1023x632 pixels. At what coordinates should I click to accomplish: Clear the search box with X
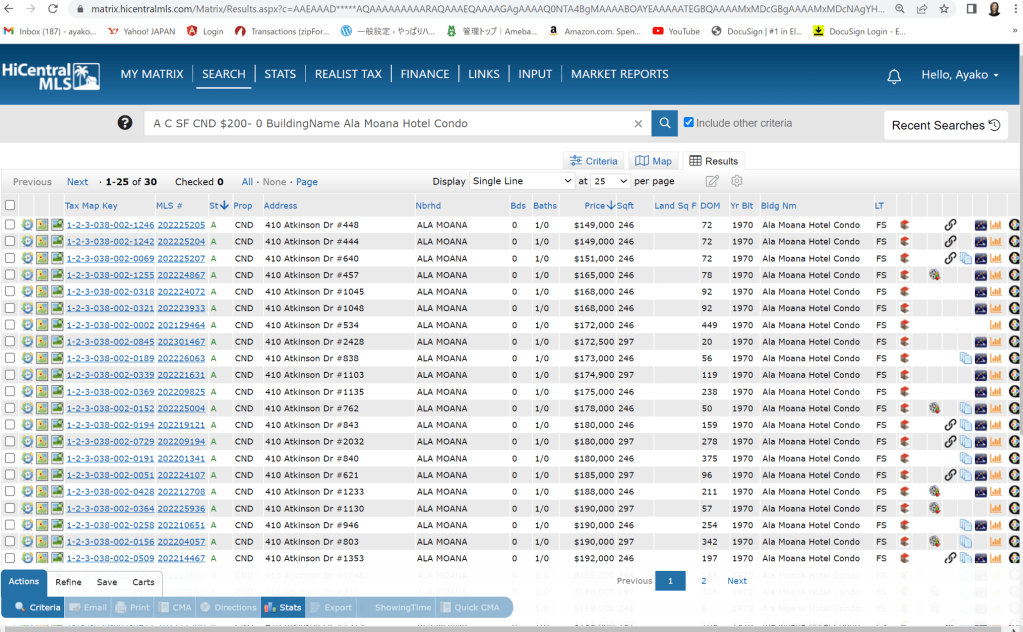coord(638,124)
